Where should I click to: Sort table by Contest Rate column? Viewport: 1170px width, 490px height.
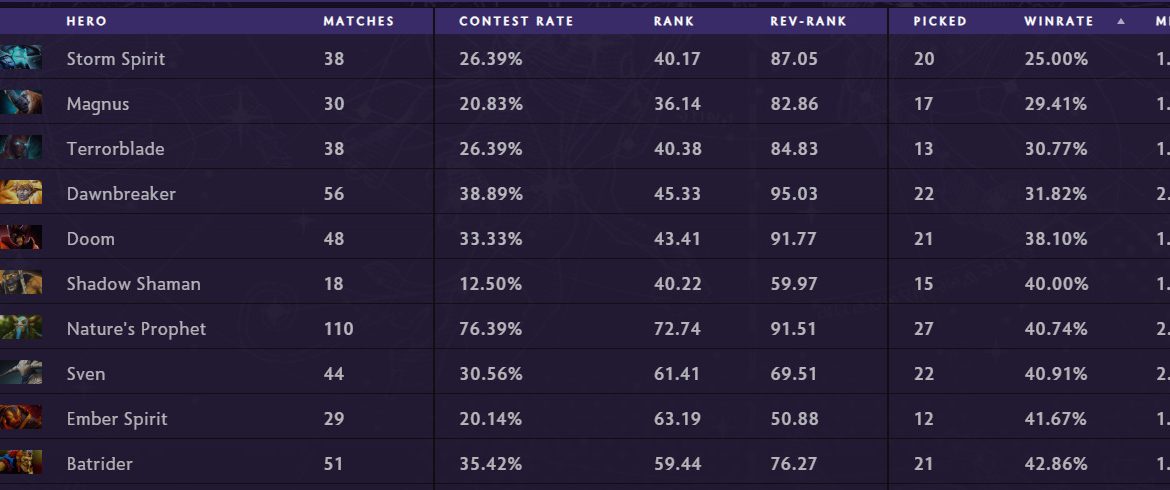pos(516,21)
